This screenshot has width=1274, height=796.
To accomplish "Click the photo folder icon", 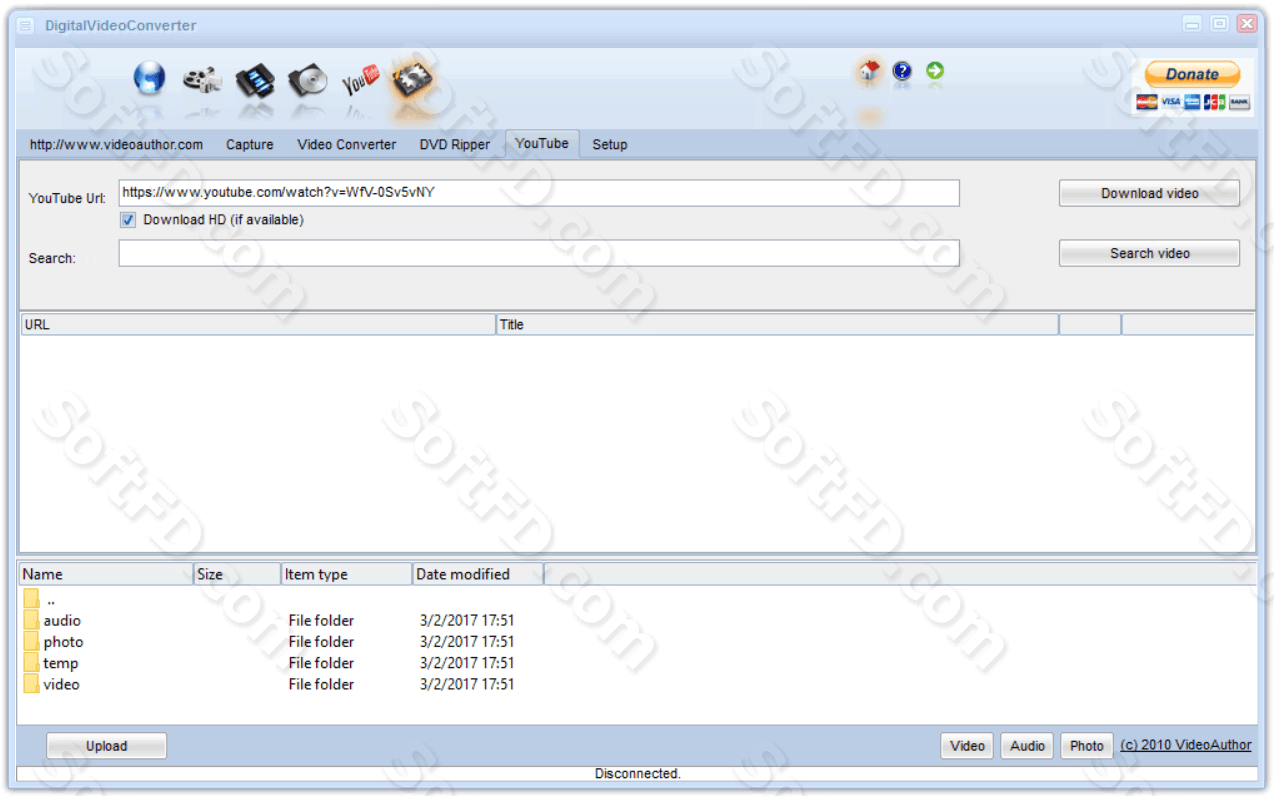I will pos(31,641).
